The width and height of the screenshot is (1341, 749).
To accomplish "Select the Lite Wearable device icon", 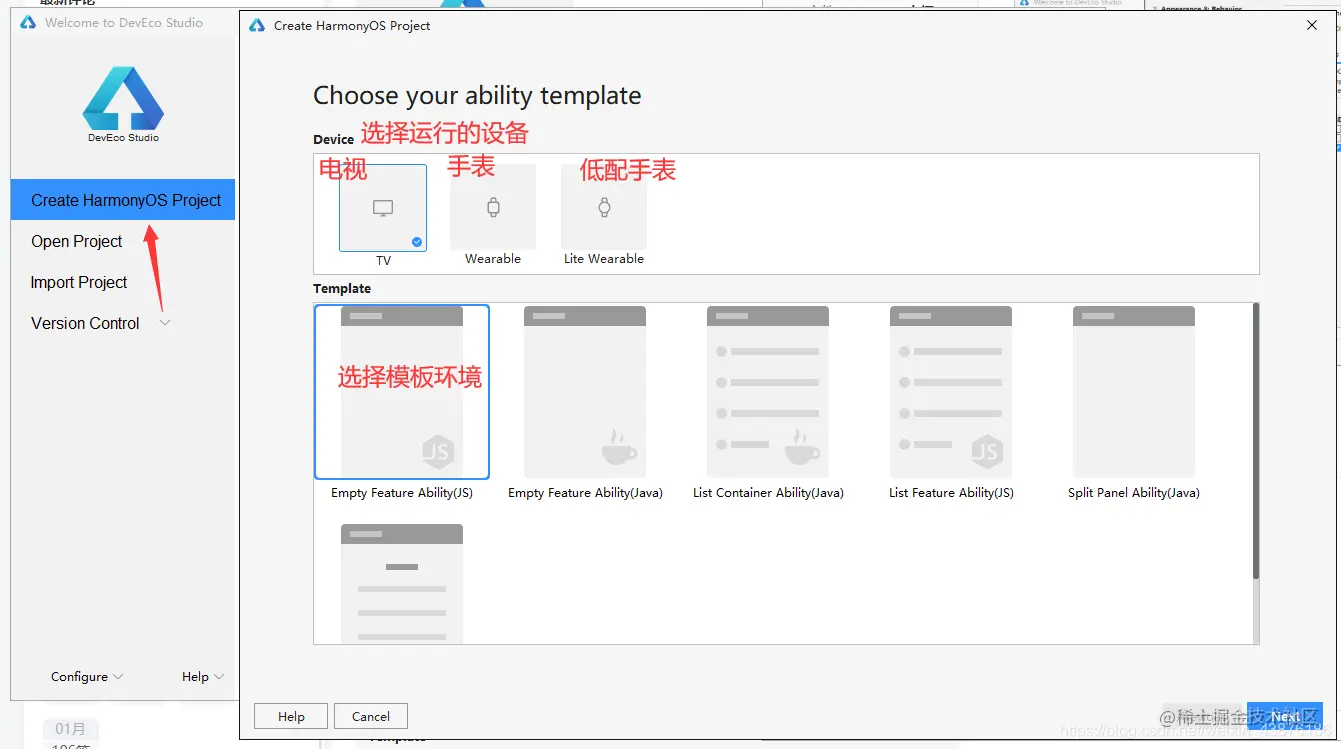I will (604, 207).
